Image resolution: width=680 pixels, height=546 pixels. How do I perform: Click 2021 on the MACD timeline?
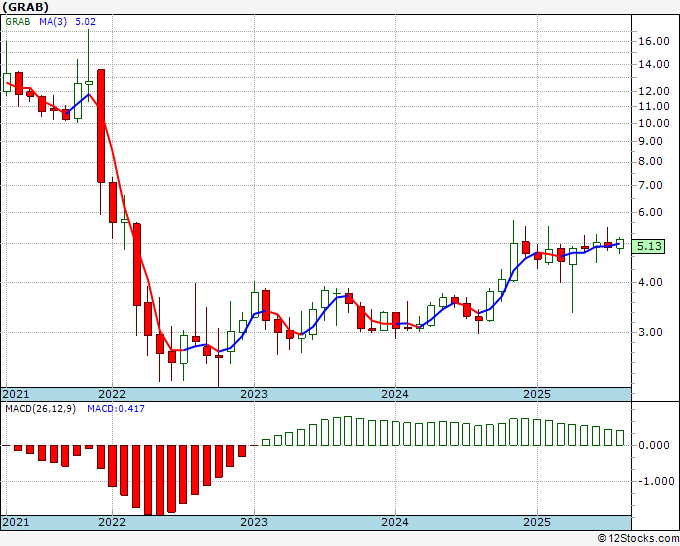(x=16, y=522)
